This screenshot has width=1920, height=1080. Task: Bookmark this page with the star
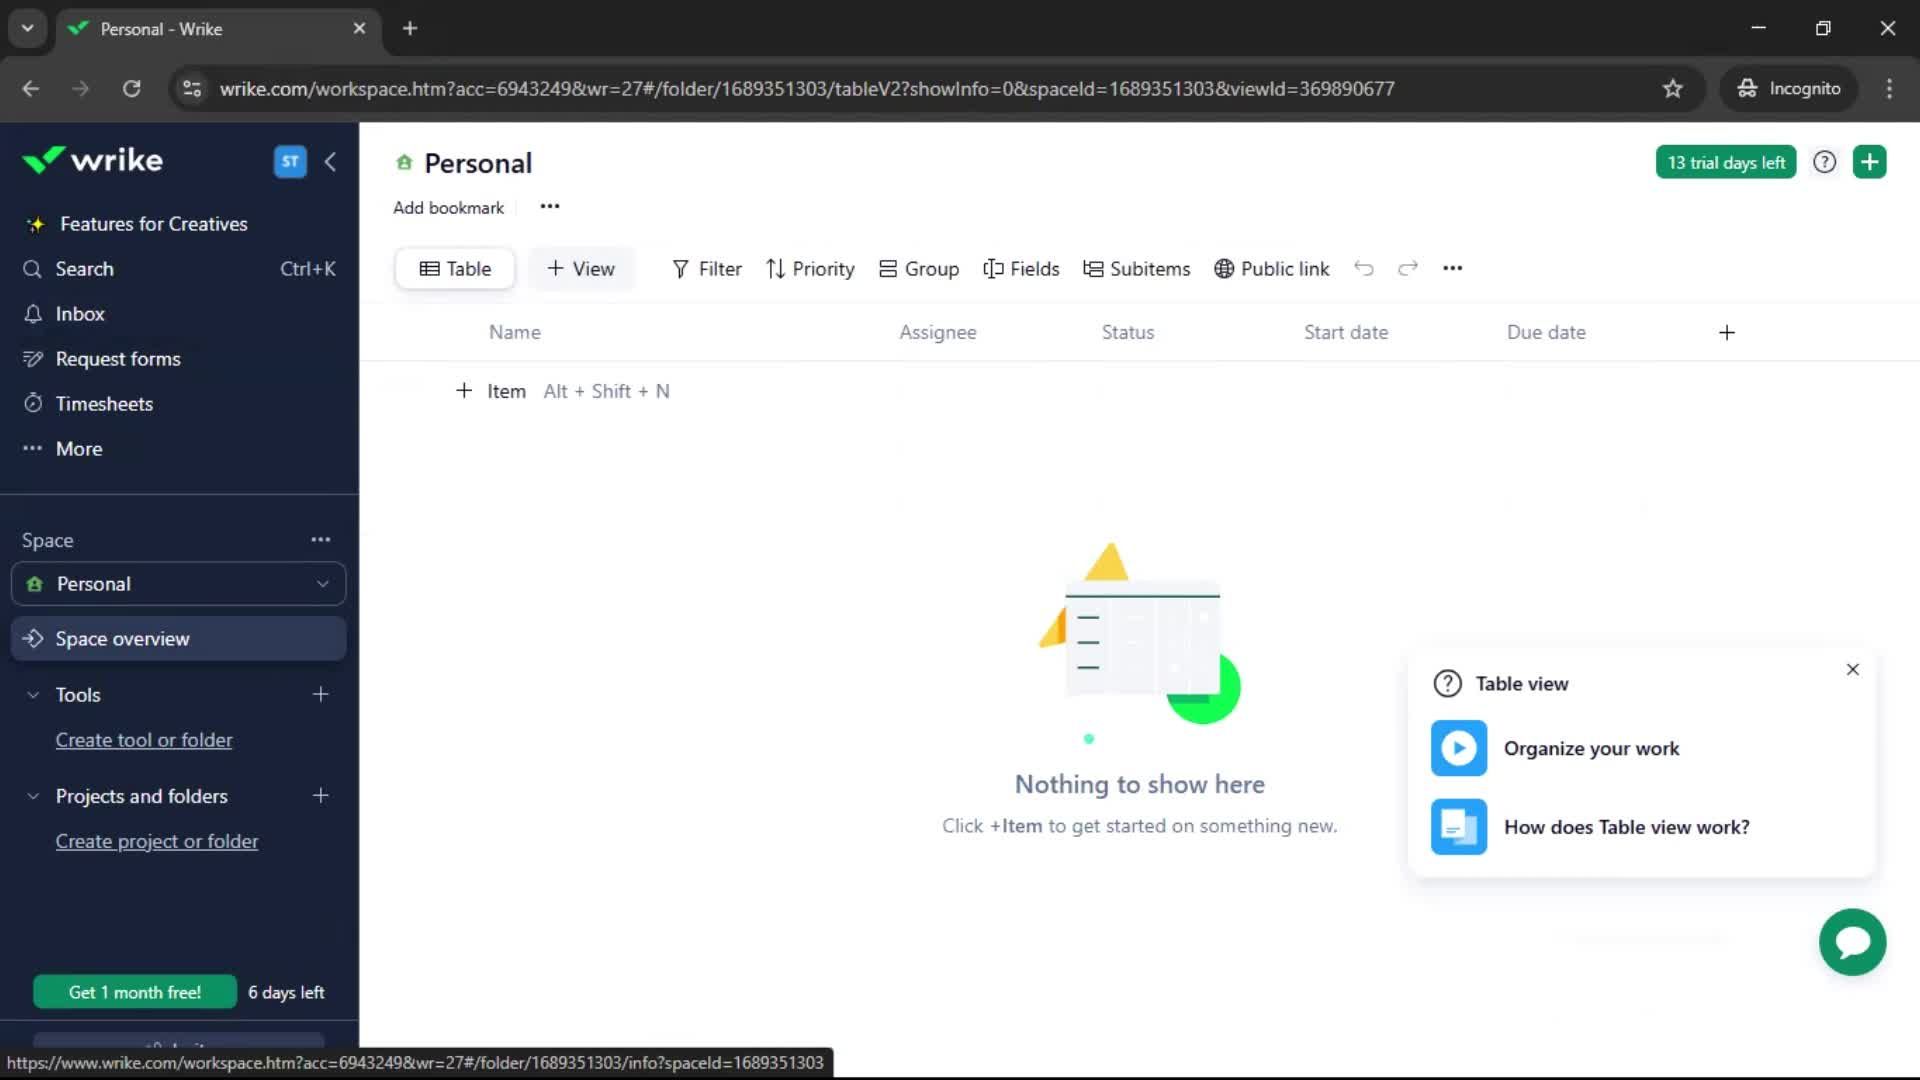1673,88
